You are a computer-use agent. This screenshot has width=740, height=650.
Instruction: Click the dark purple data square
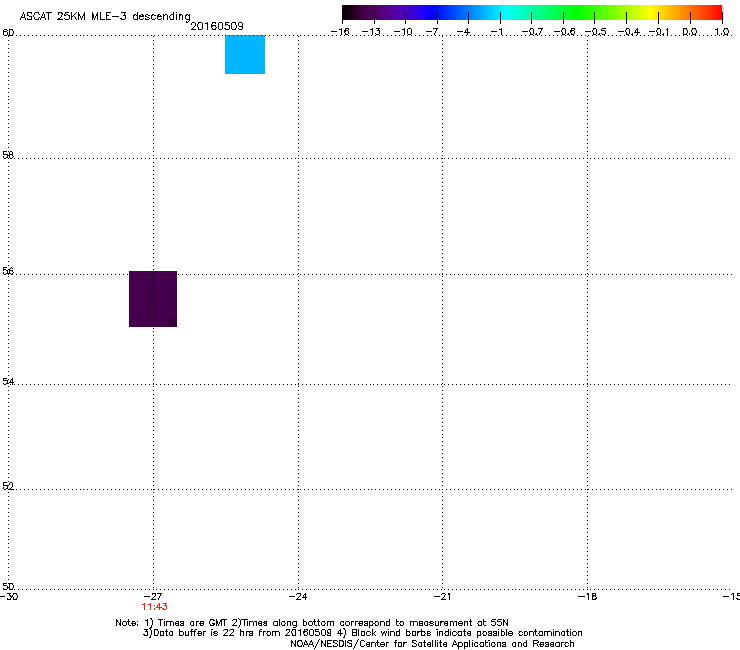153,299
